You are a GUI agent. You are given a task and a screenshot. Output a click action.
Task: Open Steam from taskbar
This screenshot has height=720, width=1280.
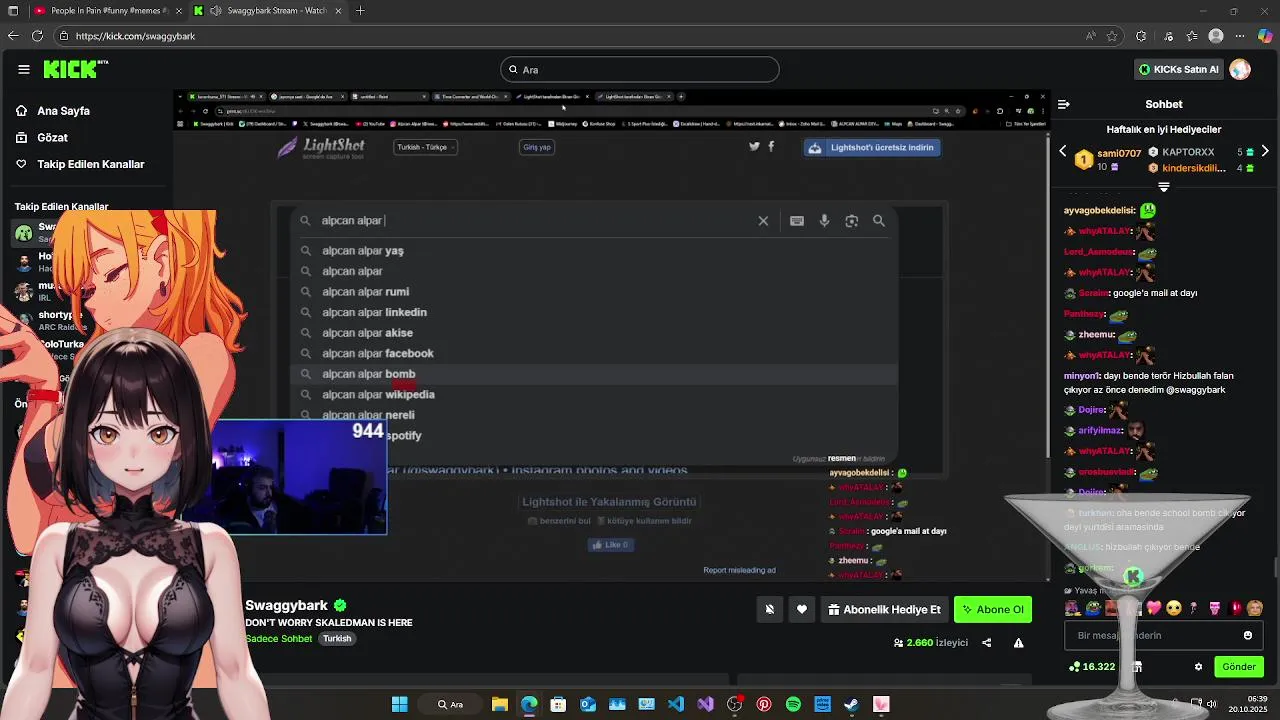pyautogui.click(x=851, y=704)
